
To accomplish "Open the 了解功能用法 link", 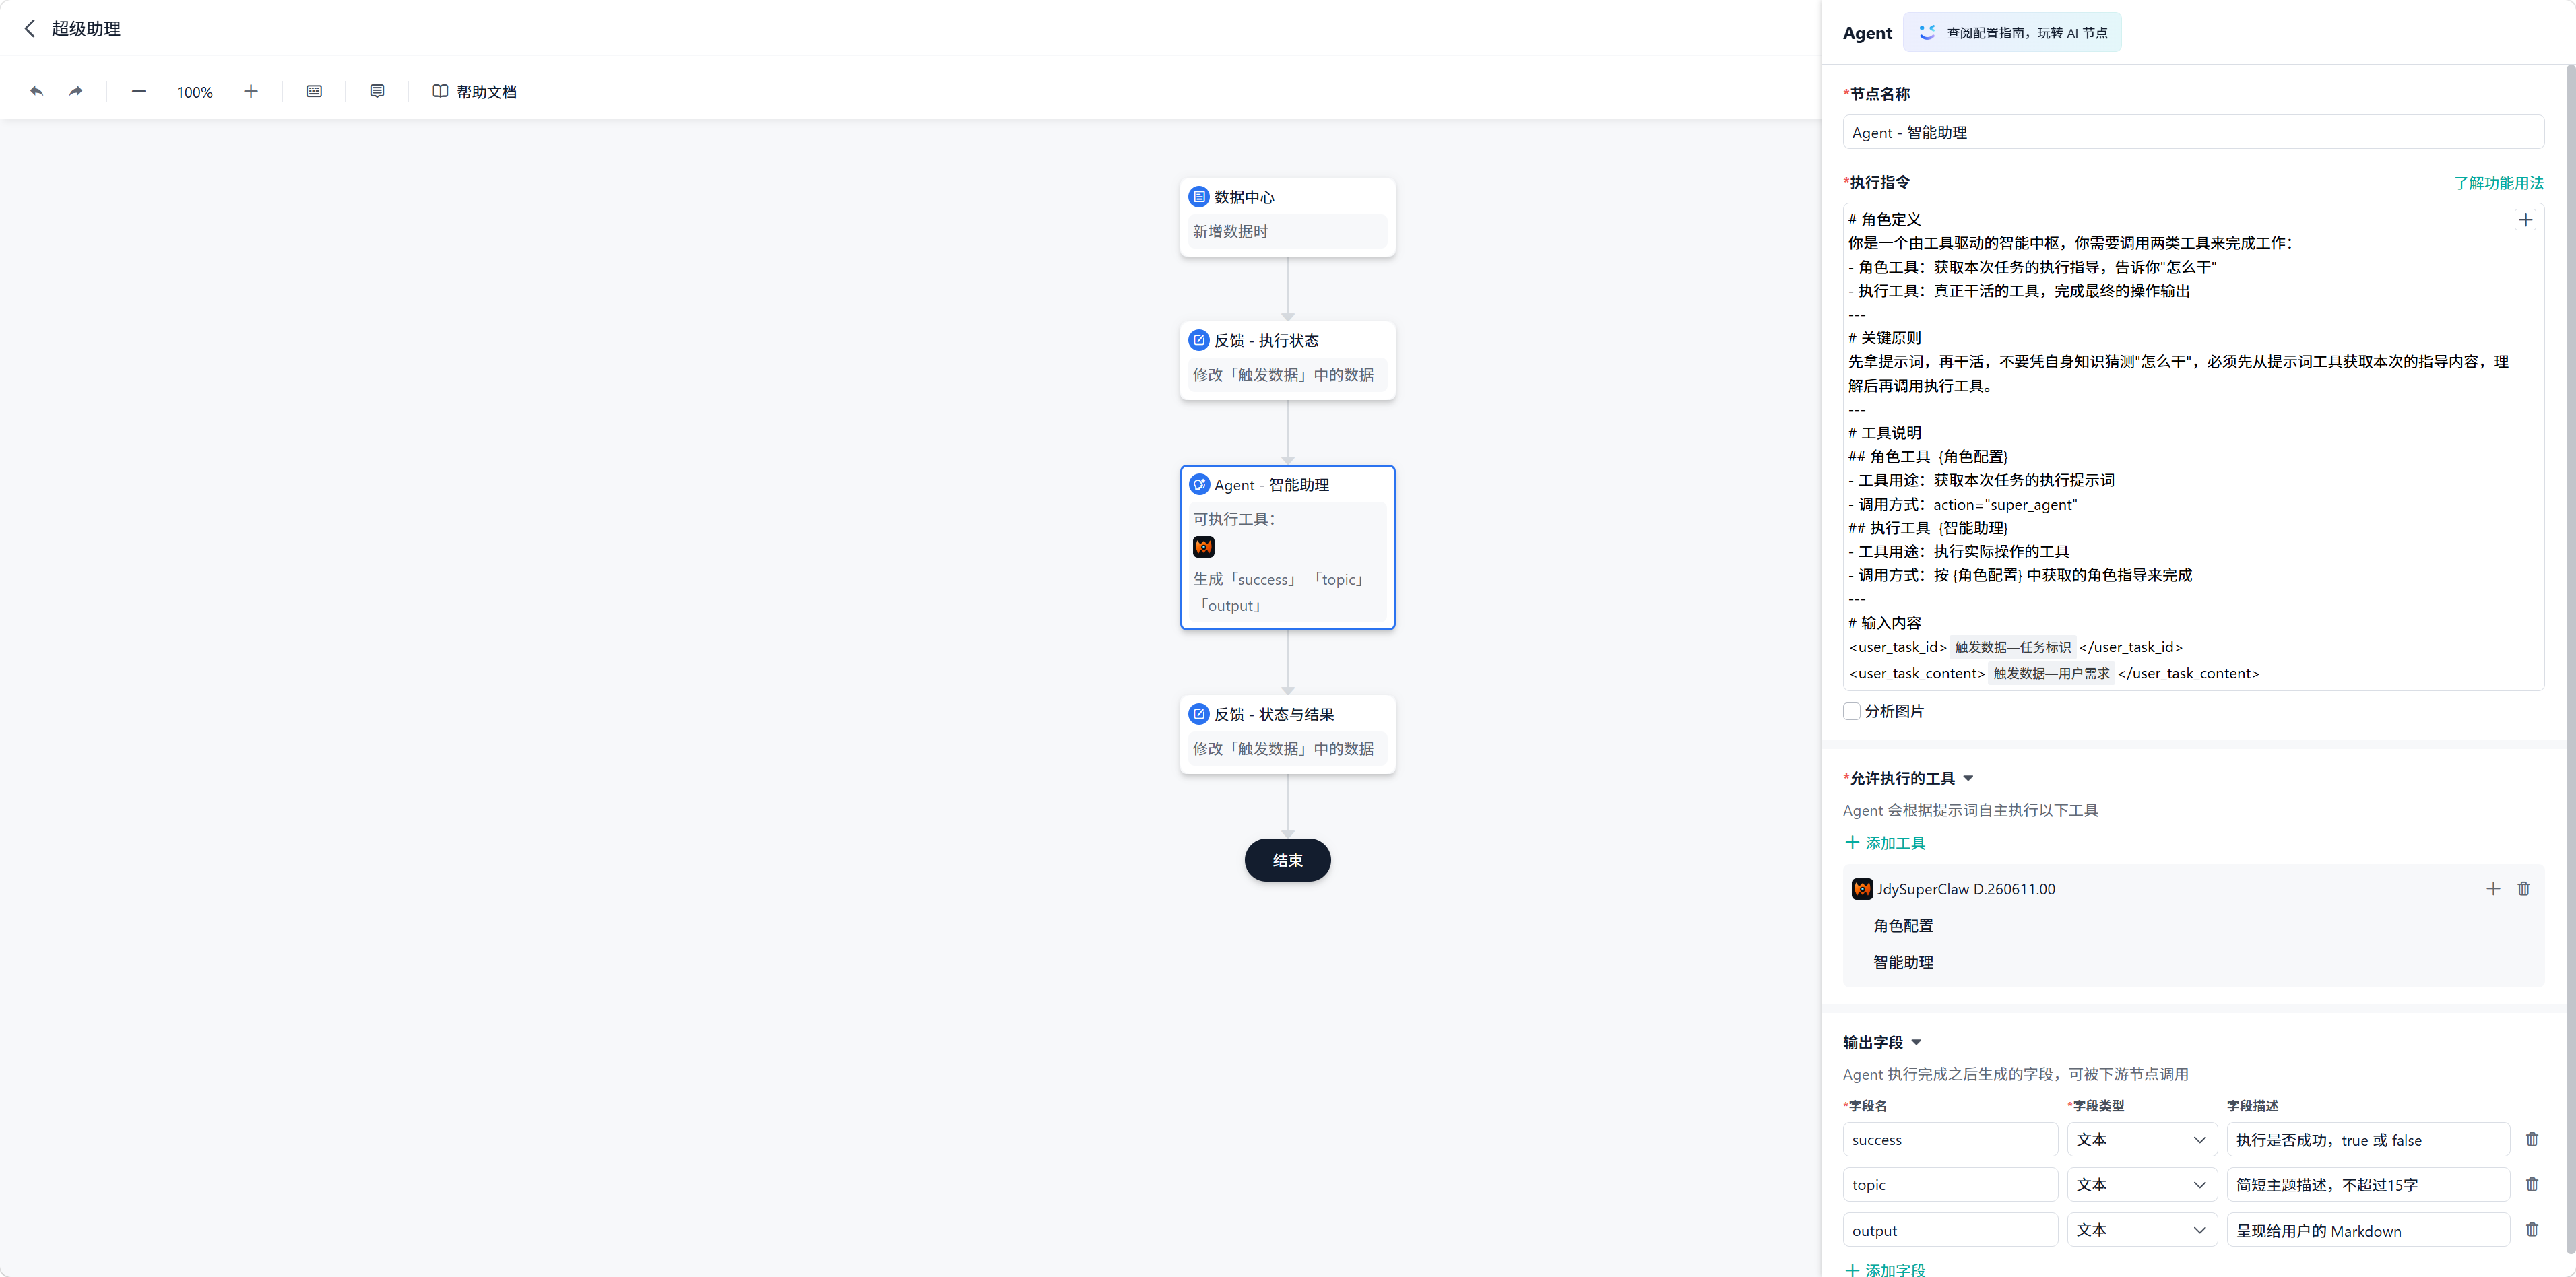I will [x=2498, y=183].
